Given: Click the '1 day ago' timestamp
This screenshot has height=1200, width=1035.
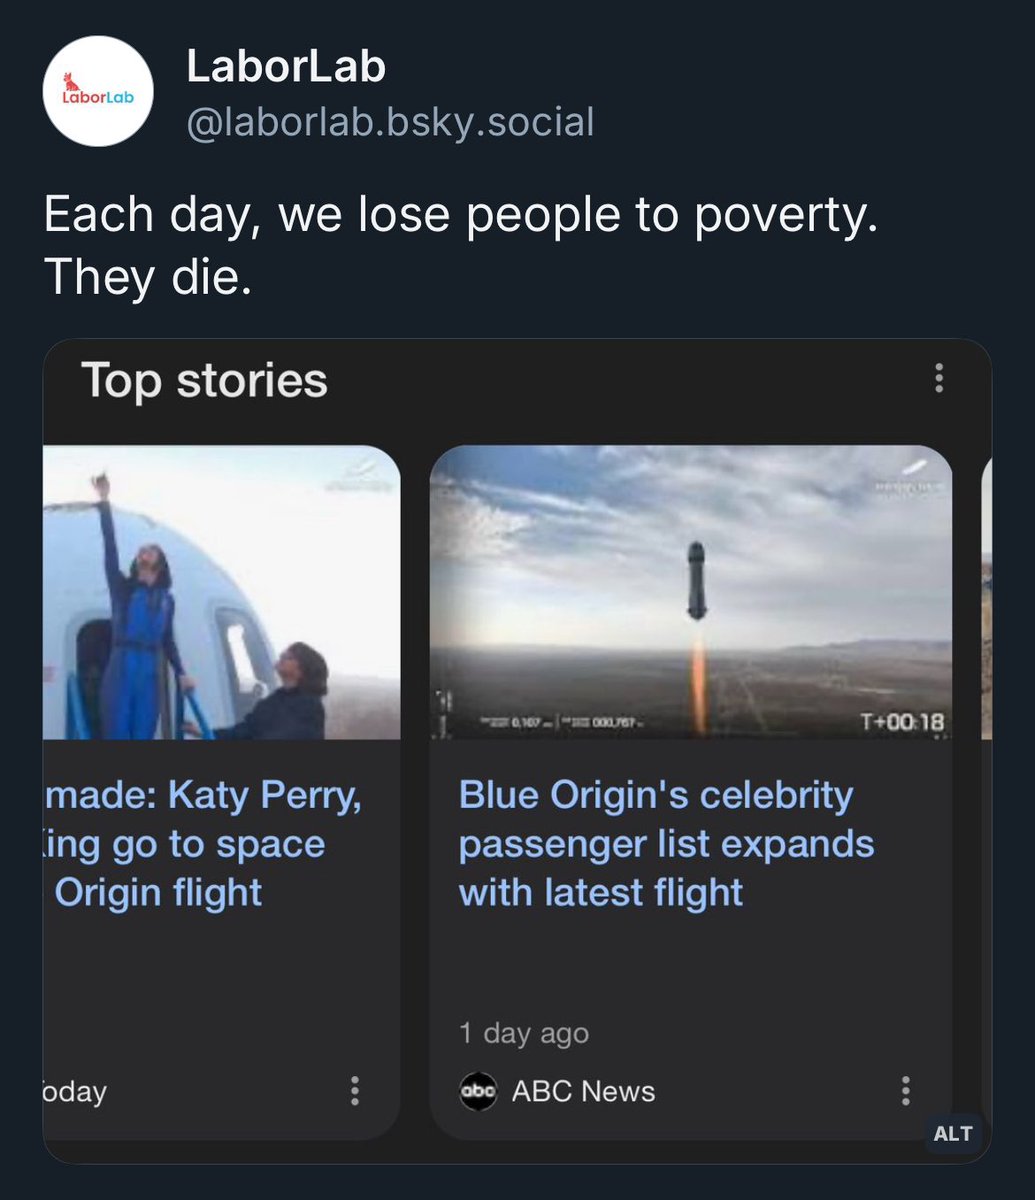Looking at the screenshot, I should pyautogui.click(x=524, y=1033).
